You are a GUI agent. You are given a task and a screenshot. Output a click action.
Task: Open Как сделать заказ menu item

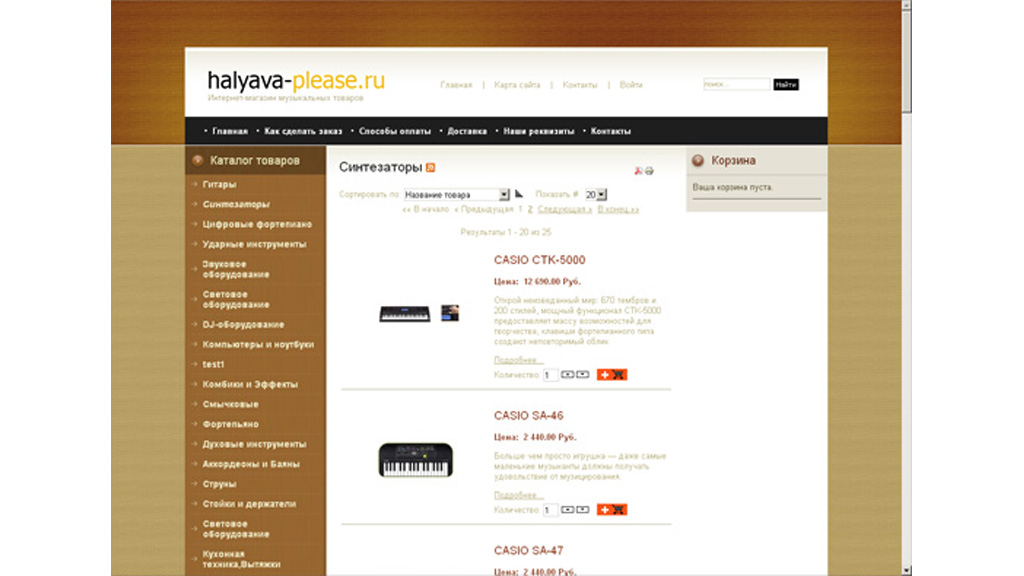pos(303,131)
